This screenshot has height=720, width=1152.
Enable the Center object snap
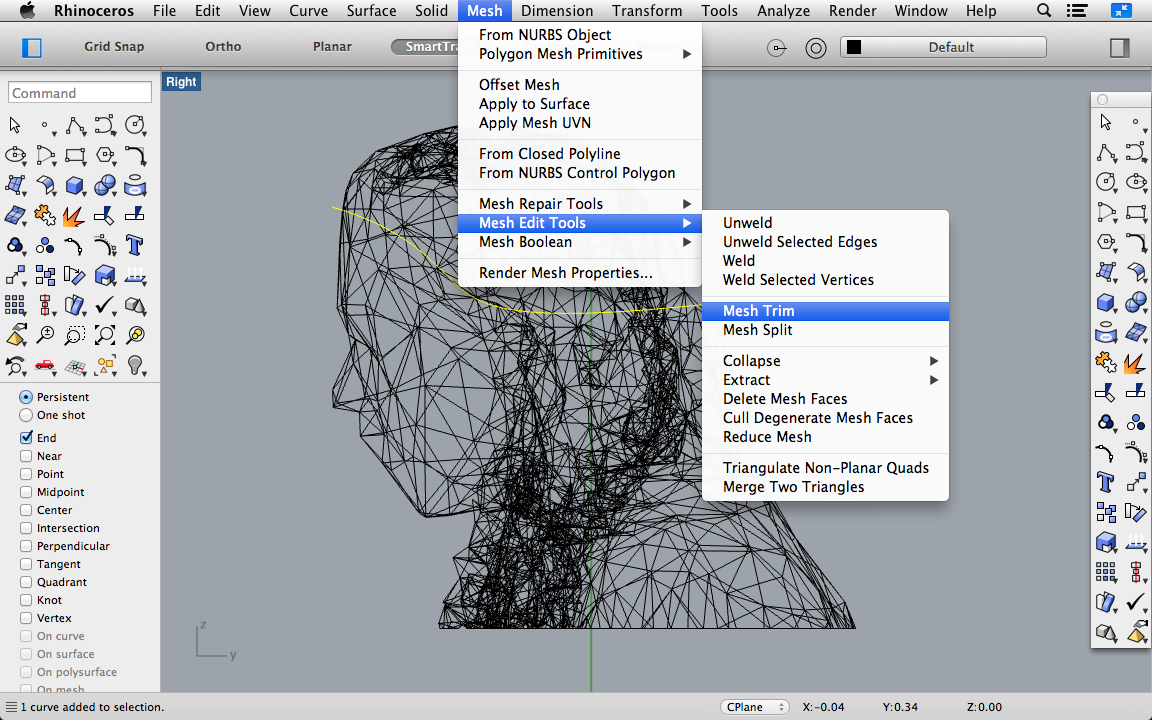pos(26,510)
